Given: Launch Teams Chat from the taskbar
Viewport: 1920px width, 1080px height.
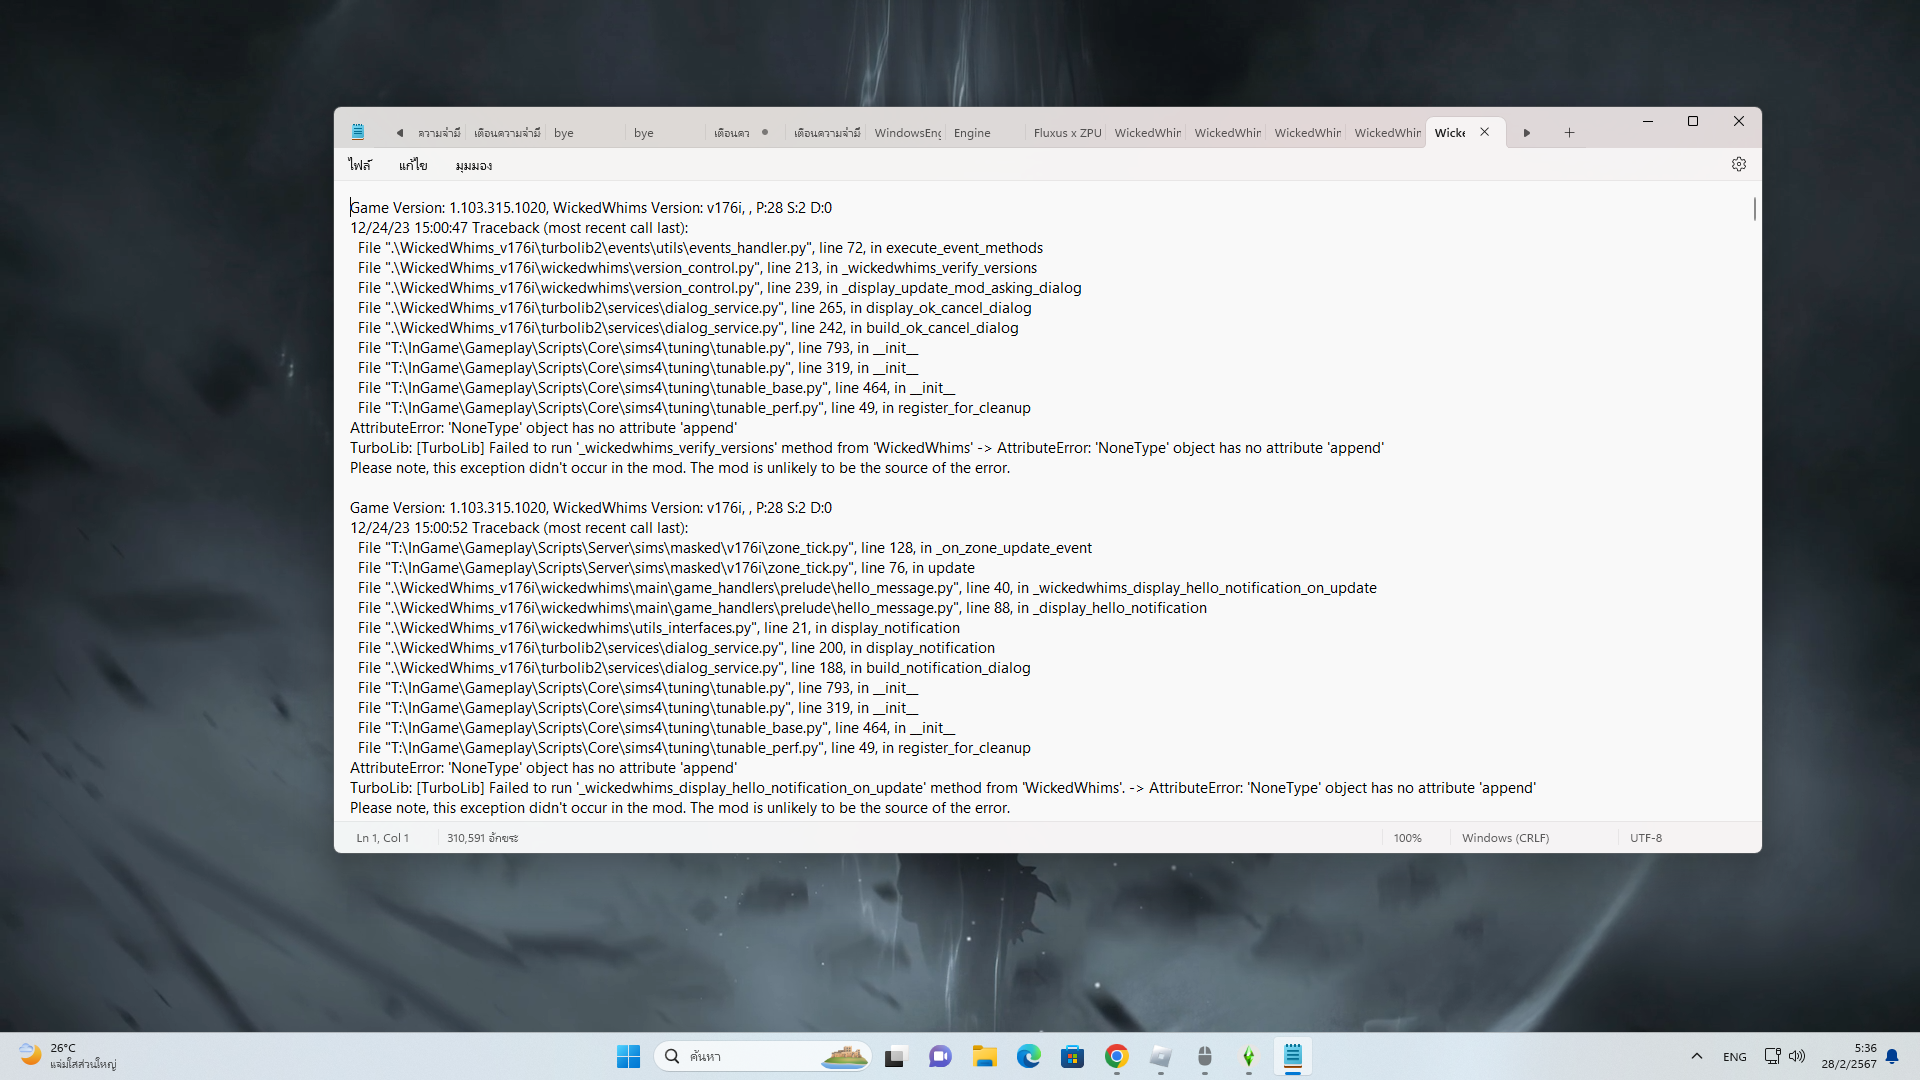Looking at the screenshot, I should (x=940, y=1056).
